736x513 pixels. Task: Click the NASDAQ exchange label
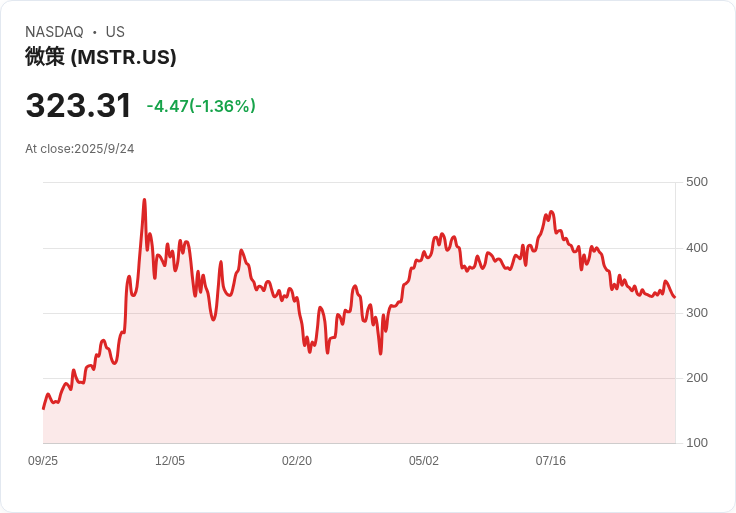coord(54,32)
